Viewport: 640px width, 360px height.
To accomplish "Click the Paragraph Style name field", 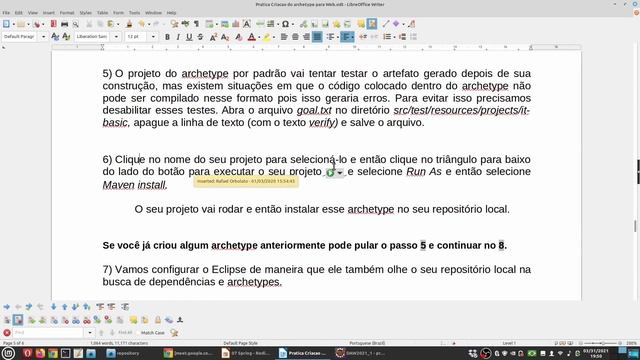I will 20,37.
